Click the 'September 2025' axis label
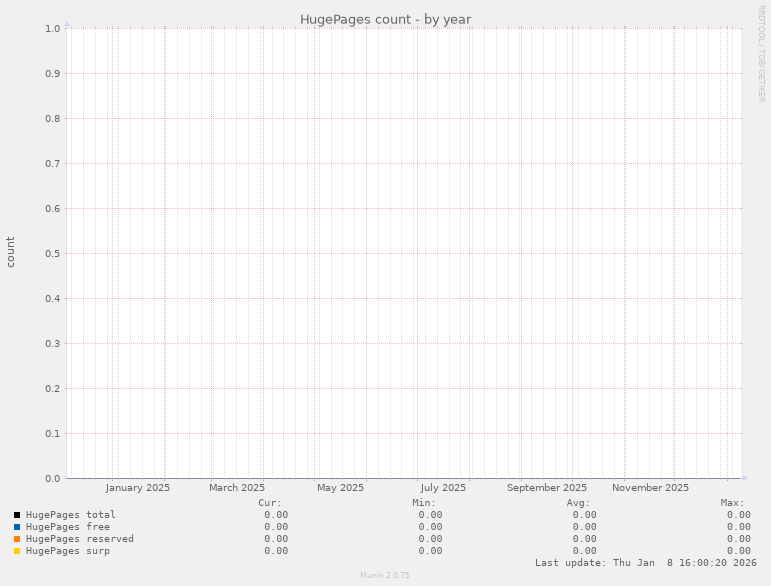Image resolution: width=771 pixels, height=586 pixels. [547, 488]
